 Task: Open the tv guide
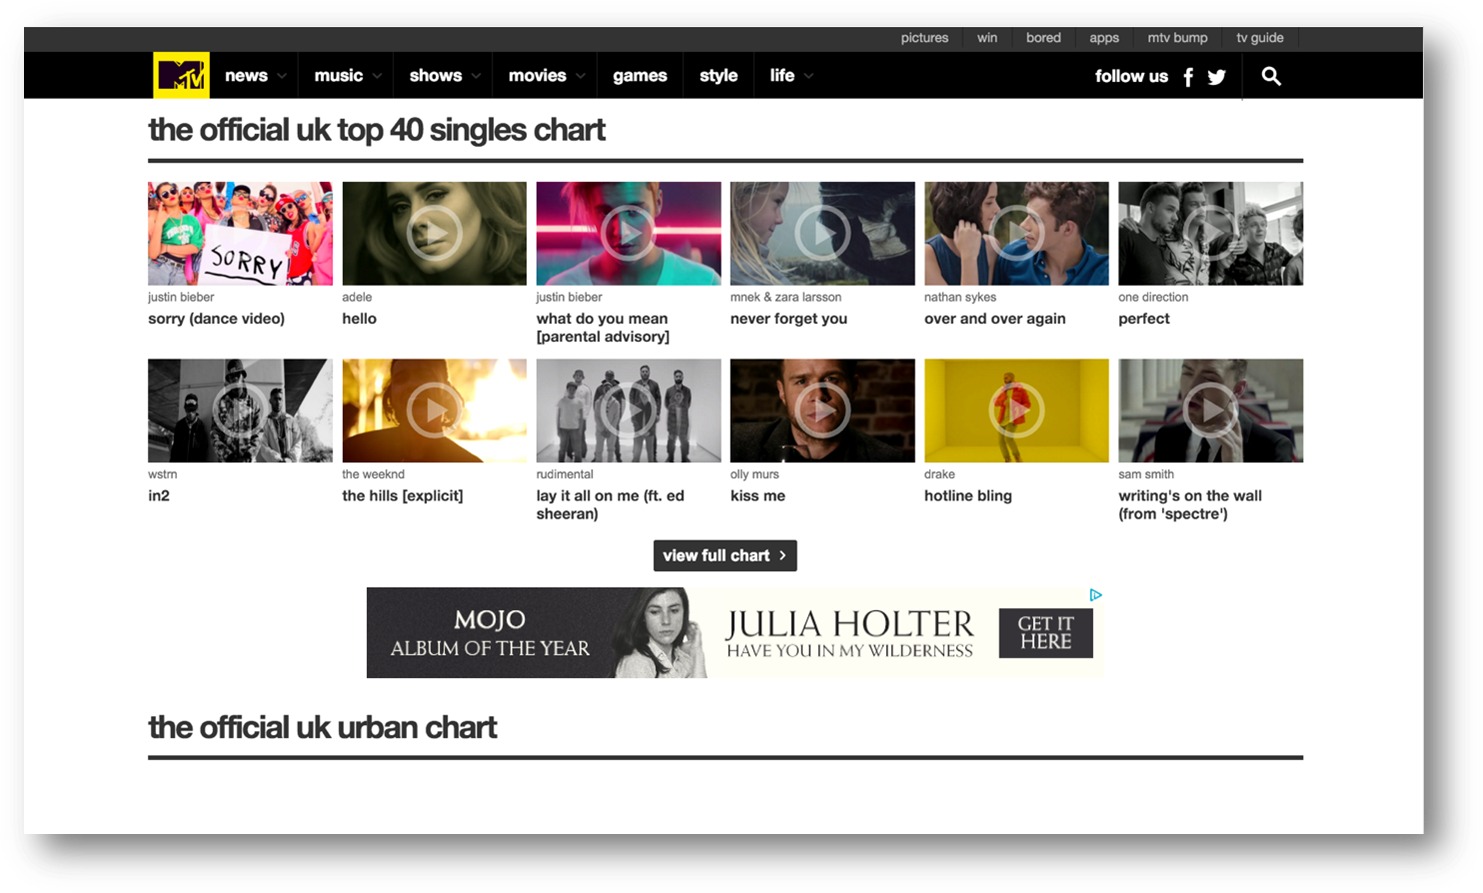1260,38
